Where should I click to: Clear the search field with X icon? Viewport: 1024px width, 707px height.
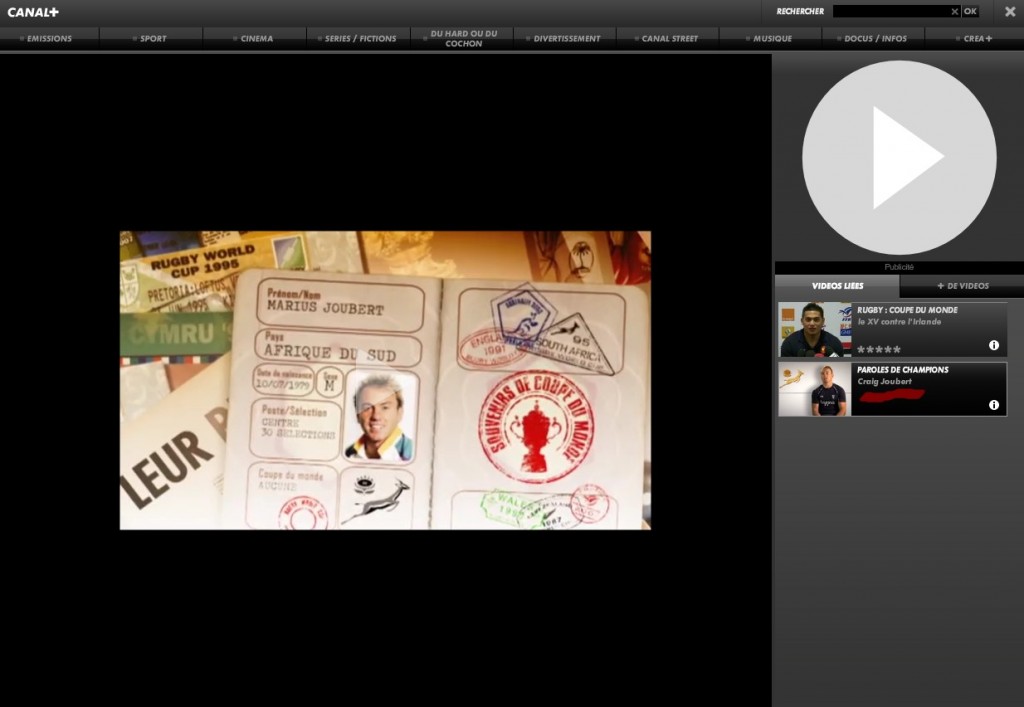[954, 11]
